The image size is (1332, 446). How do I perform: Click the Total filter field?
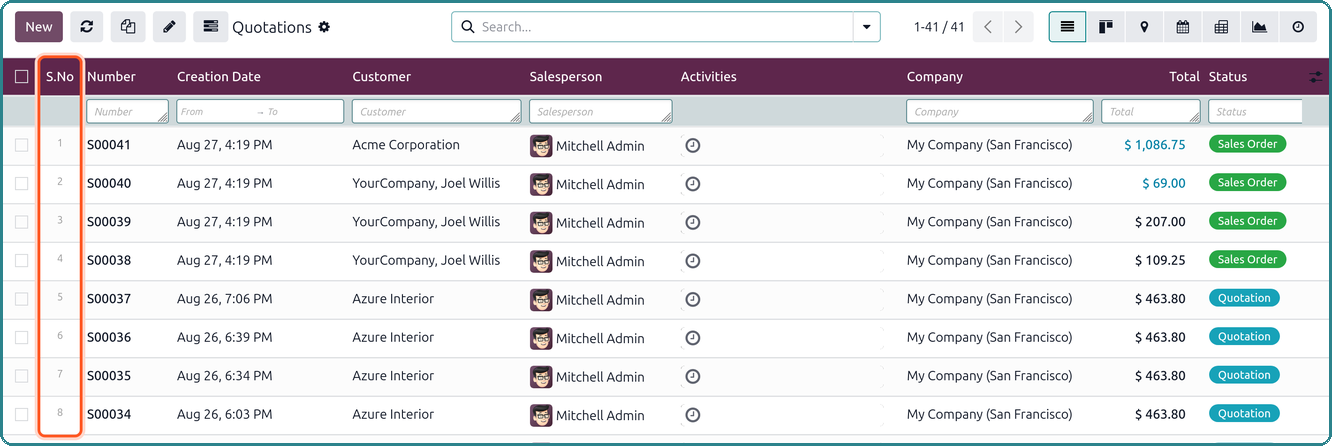pyautogui.click(x=1151, y=111)
